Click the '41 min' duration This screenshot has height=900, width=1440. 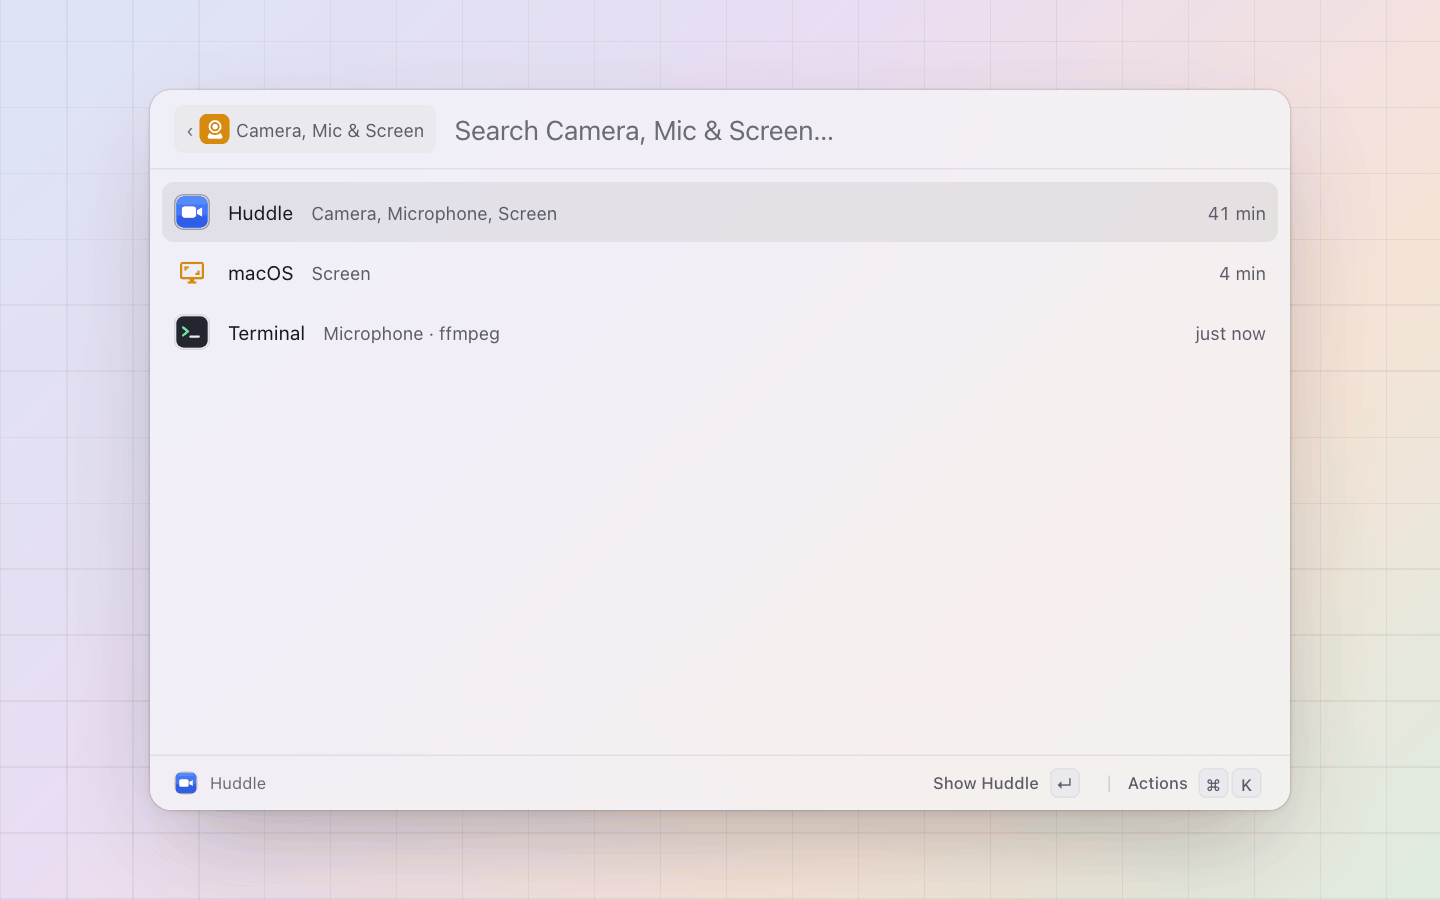click(1236, 213)
